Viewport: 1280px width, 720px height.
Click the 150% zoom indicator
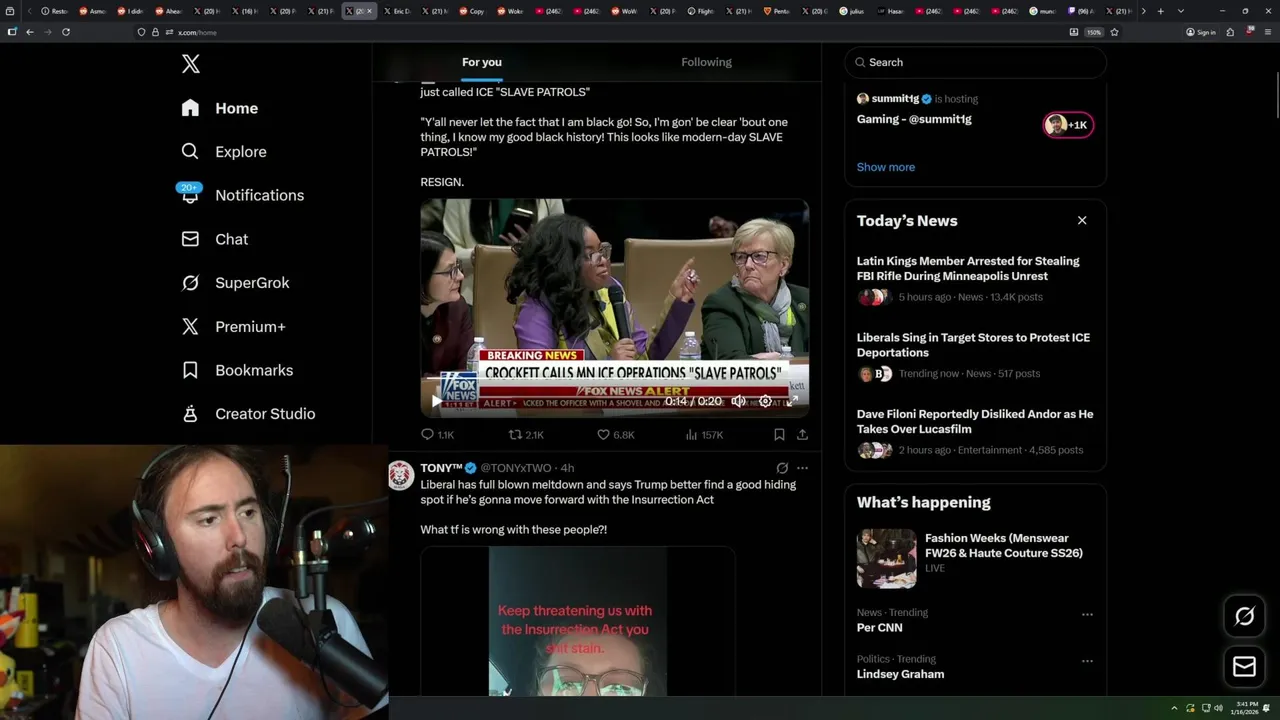click(x=1094, y=32)
